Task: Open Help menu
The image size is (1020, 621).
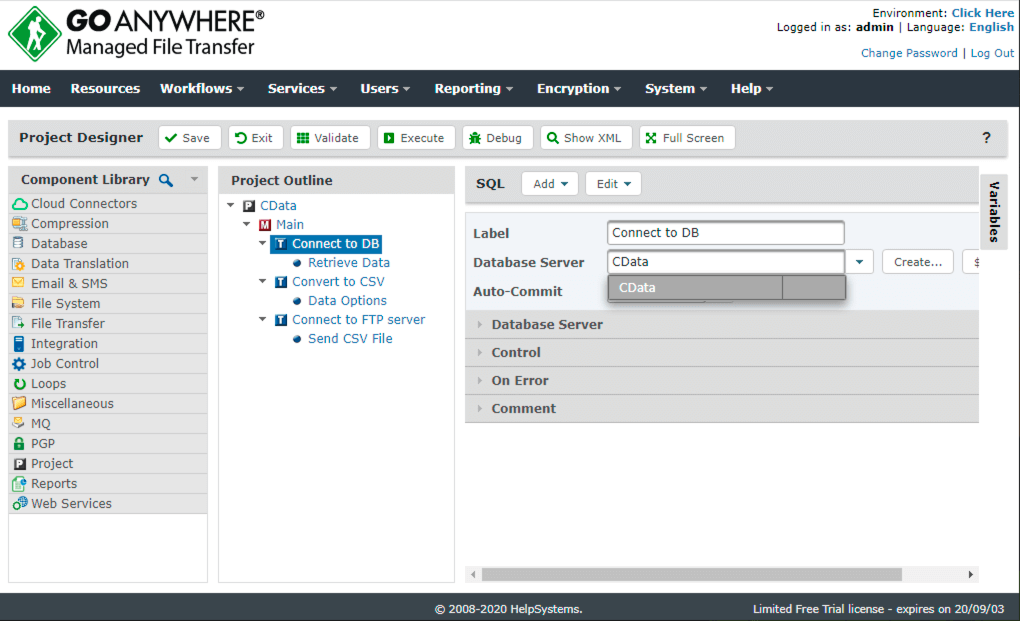Action: pyautogui.click(x=752, y=88)
